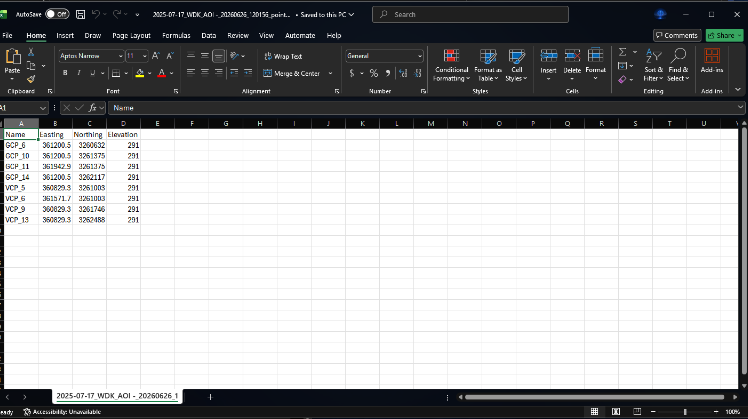Click the Align Left icon
Screen dimensions: 748x419
(x=191, y=72)
